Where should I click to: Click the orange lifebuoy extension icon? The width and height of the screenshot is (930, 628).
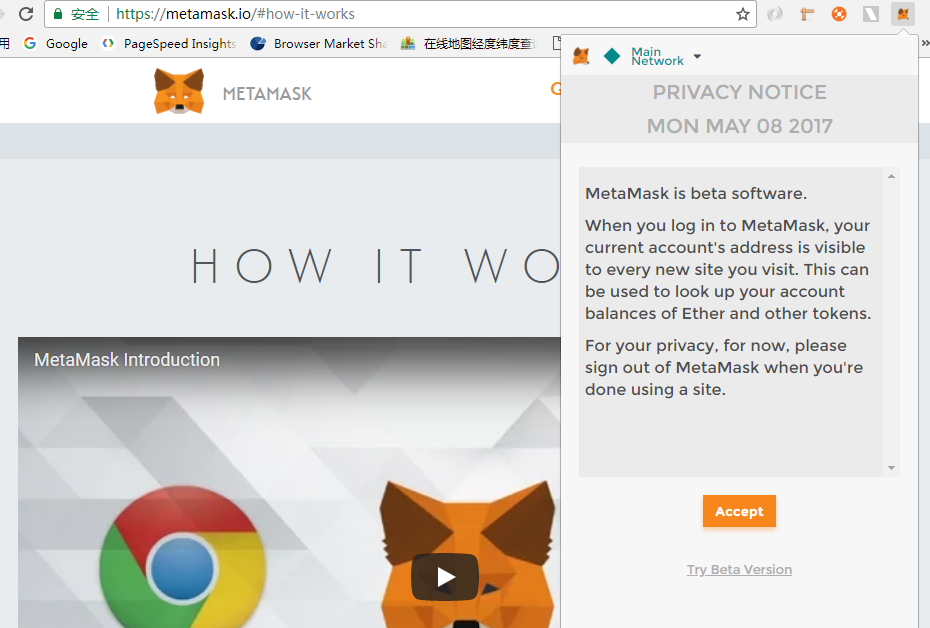839,14
